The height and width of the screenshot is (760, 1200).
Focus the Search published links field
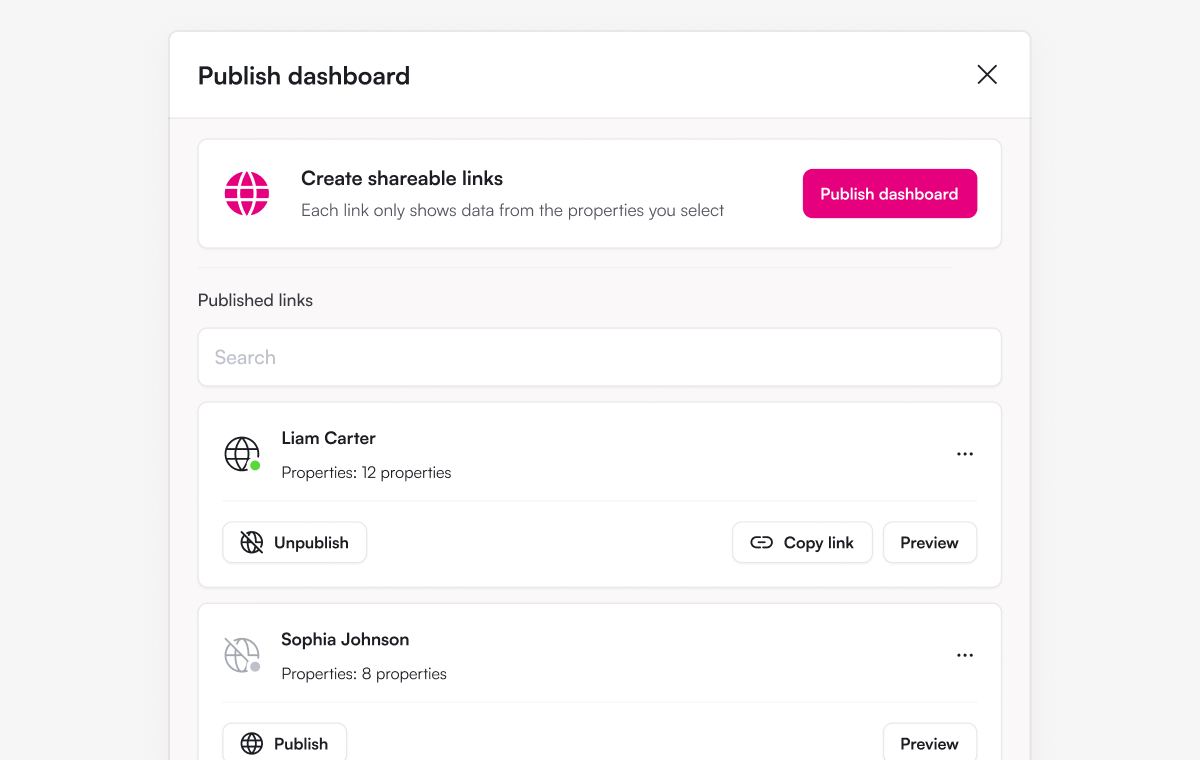click(600, 357)
